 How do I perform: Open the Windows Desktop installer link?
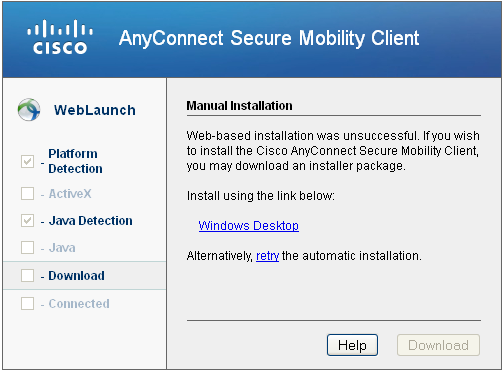coord(249,226)
